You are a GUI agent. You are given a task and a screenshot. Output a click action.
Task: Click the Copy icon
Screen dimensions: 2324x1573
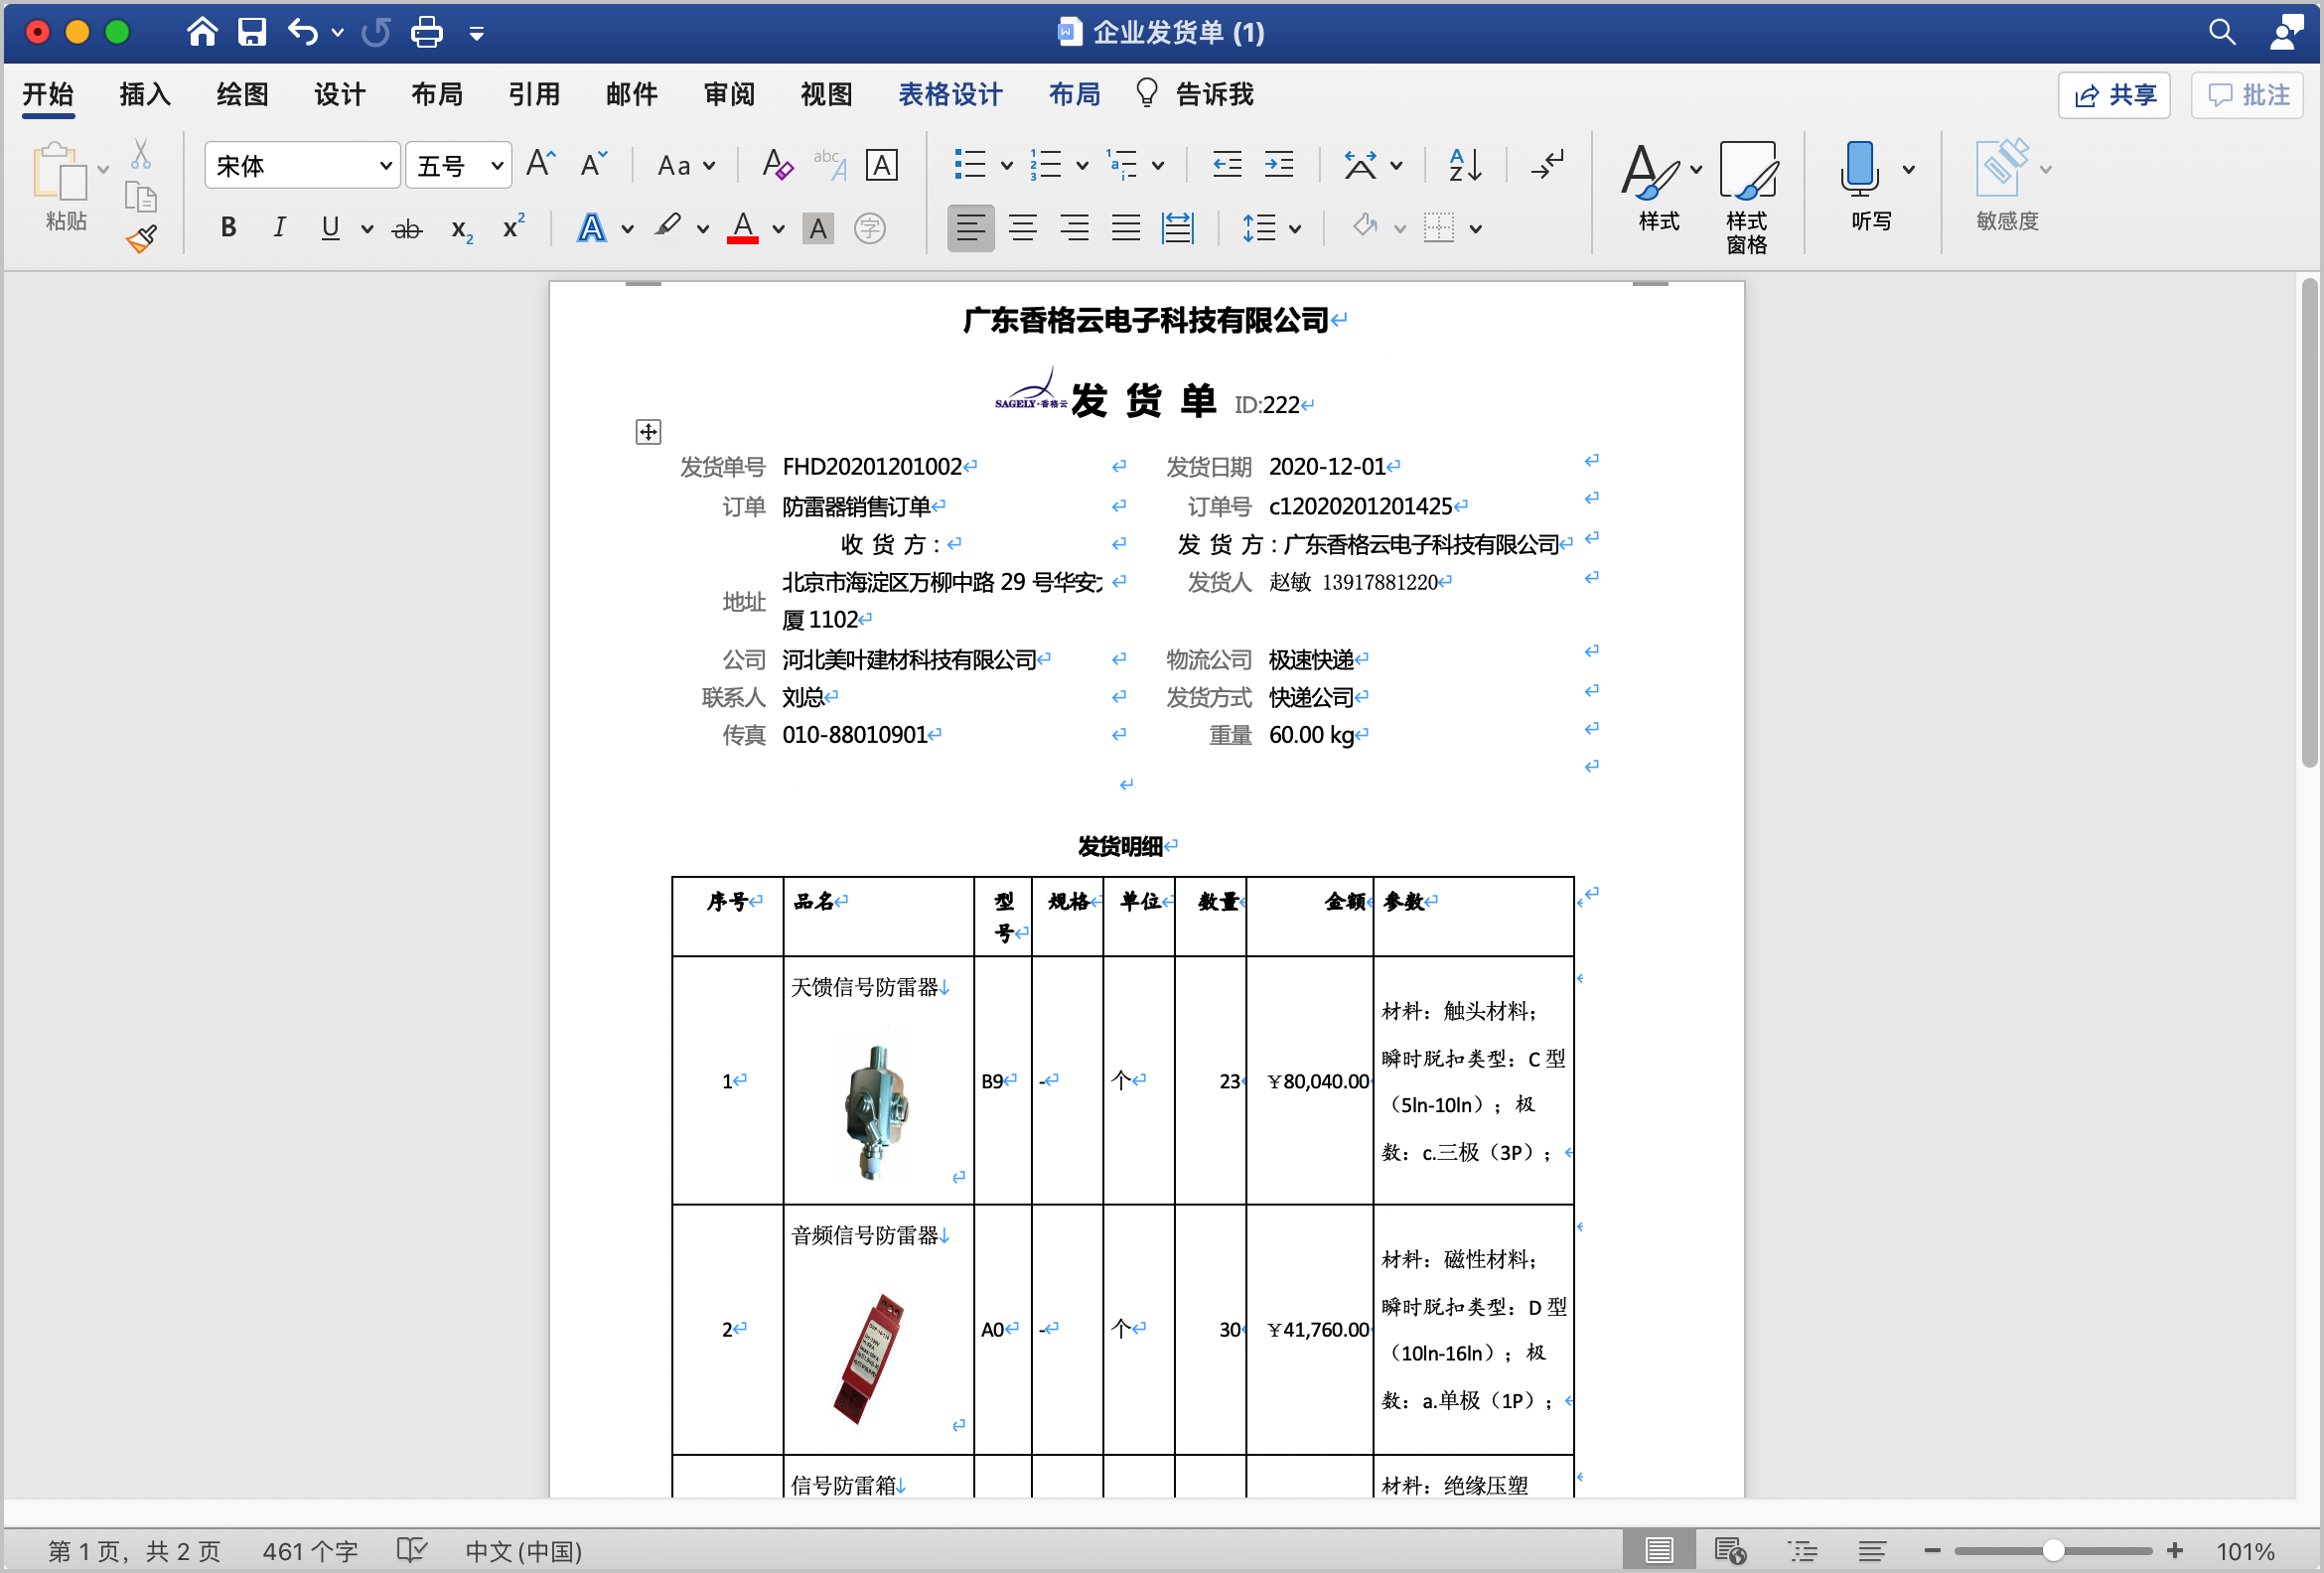[x=141, y=197]
